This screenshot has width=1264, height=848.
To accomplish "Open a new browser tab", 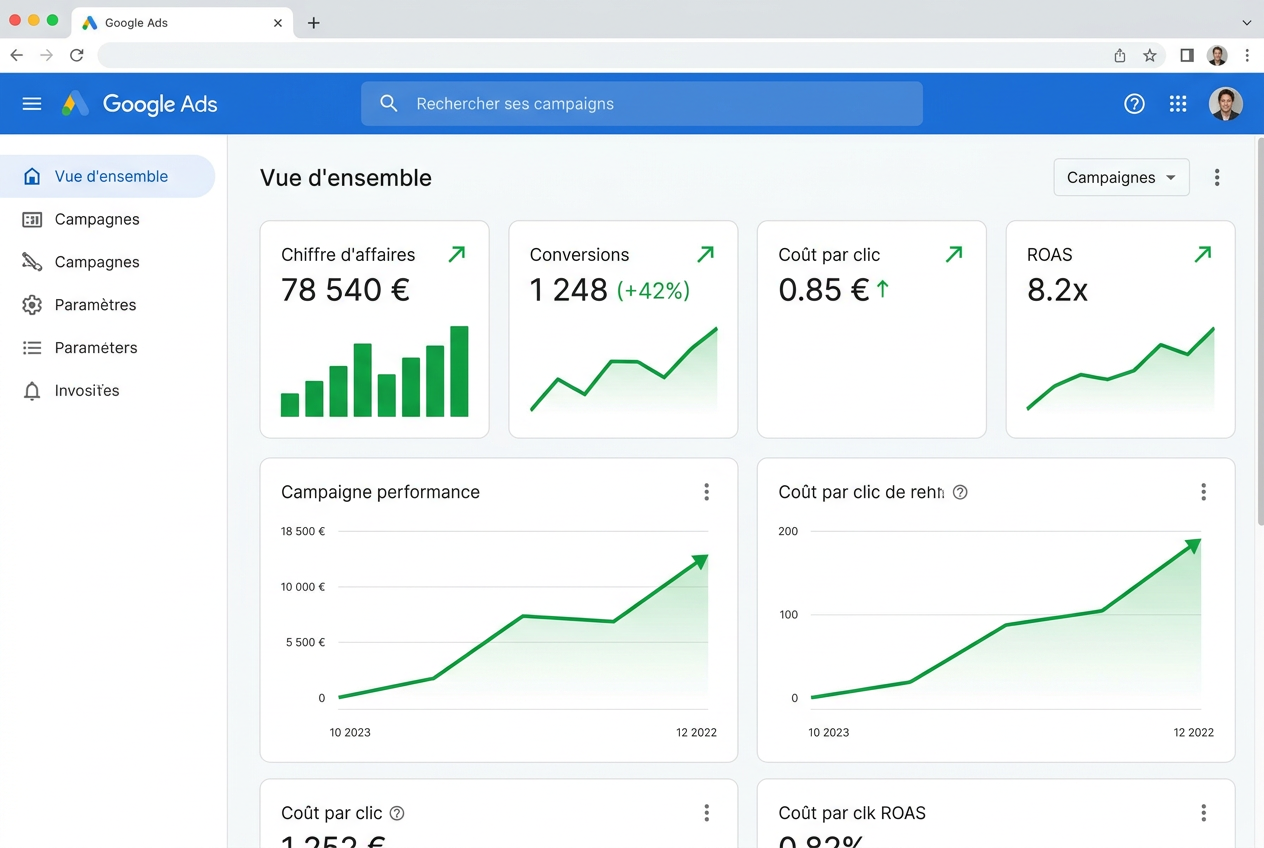I will click(x=314, y=22).
